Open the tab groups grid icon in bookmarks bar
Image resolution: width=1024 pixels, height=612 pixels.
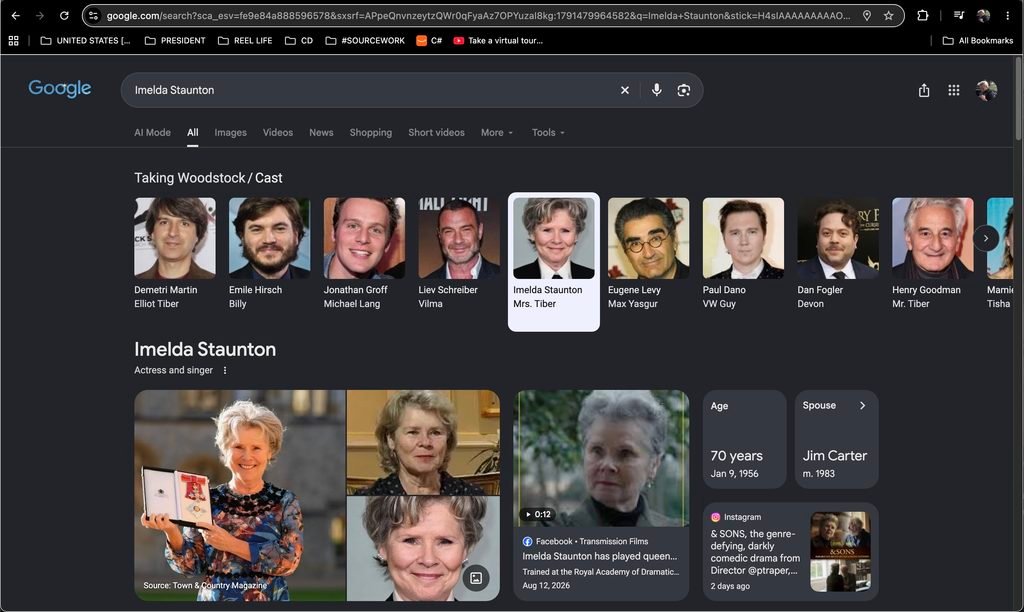[x=14, y=40]
